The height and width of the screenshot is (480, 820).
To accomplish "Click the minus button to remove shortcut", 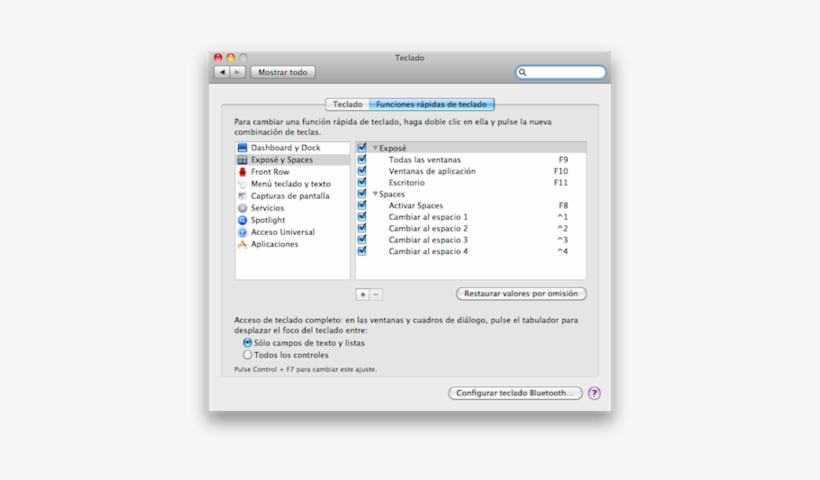I will [375, 294].
